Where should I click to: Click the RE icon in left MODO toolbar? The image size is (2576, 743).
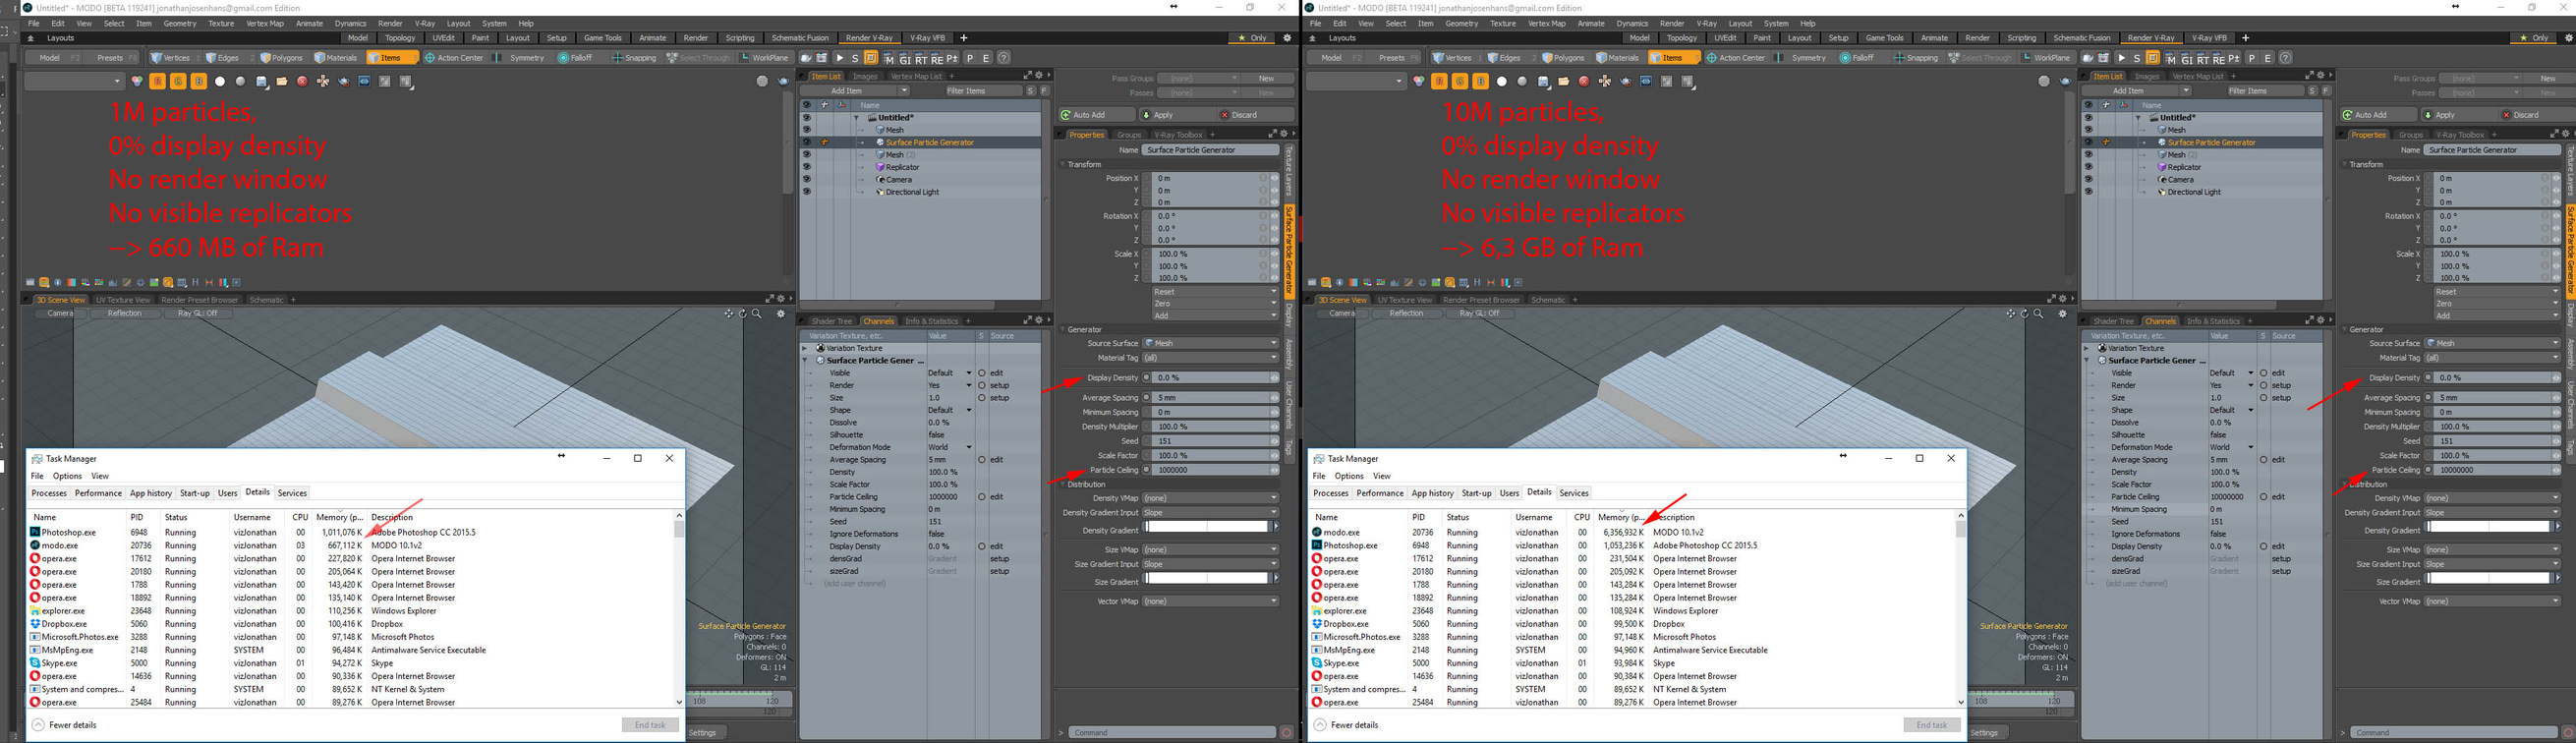(937, 58)
